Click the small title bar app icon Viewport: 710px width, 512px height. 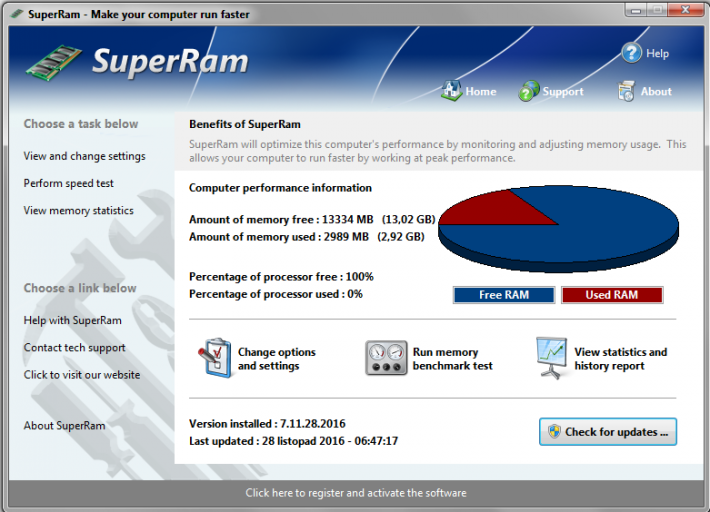17,14
